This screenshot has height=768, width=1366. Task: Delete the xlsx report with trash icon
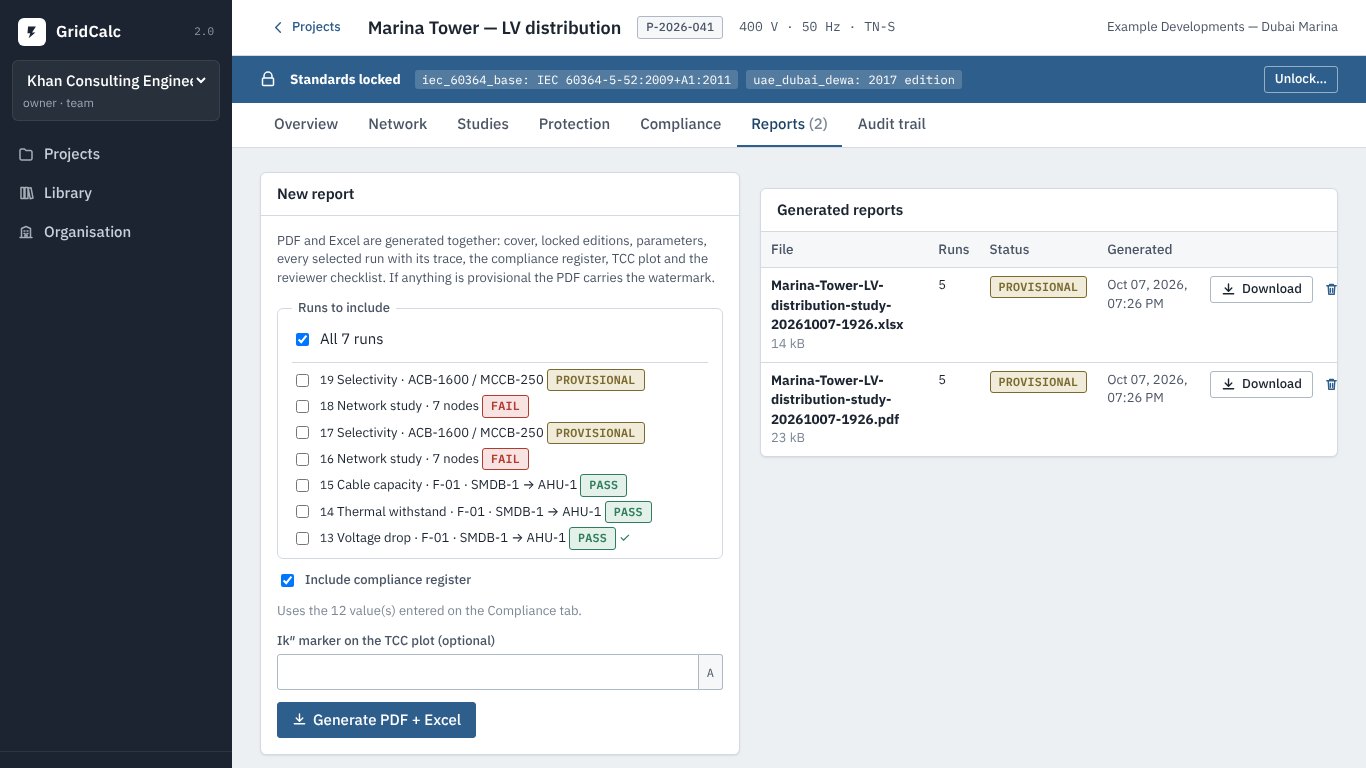pyautogui.click(x=1331, y=289)
